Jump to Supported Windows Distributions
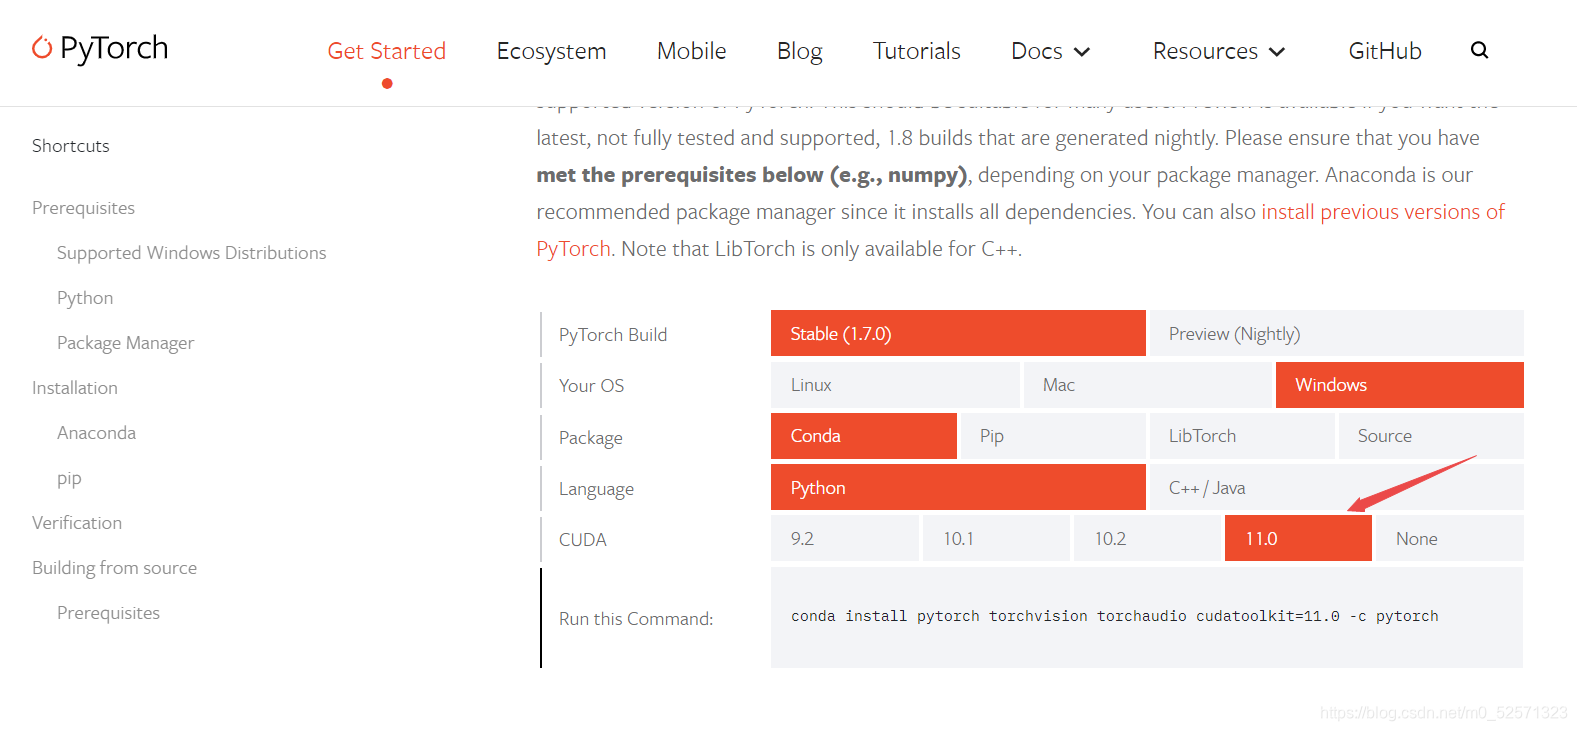This screenshot has width=1577, height=731. click(x=191, y=253)
